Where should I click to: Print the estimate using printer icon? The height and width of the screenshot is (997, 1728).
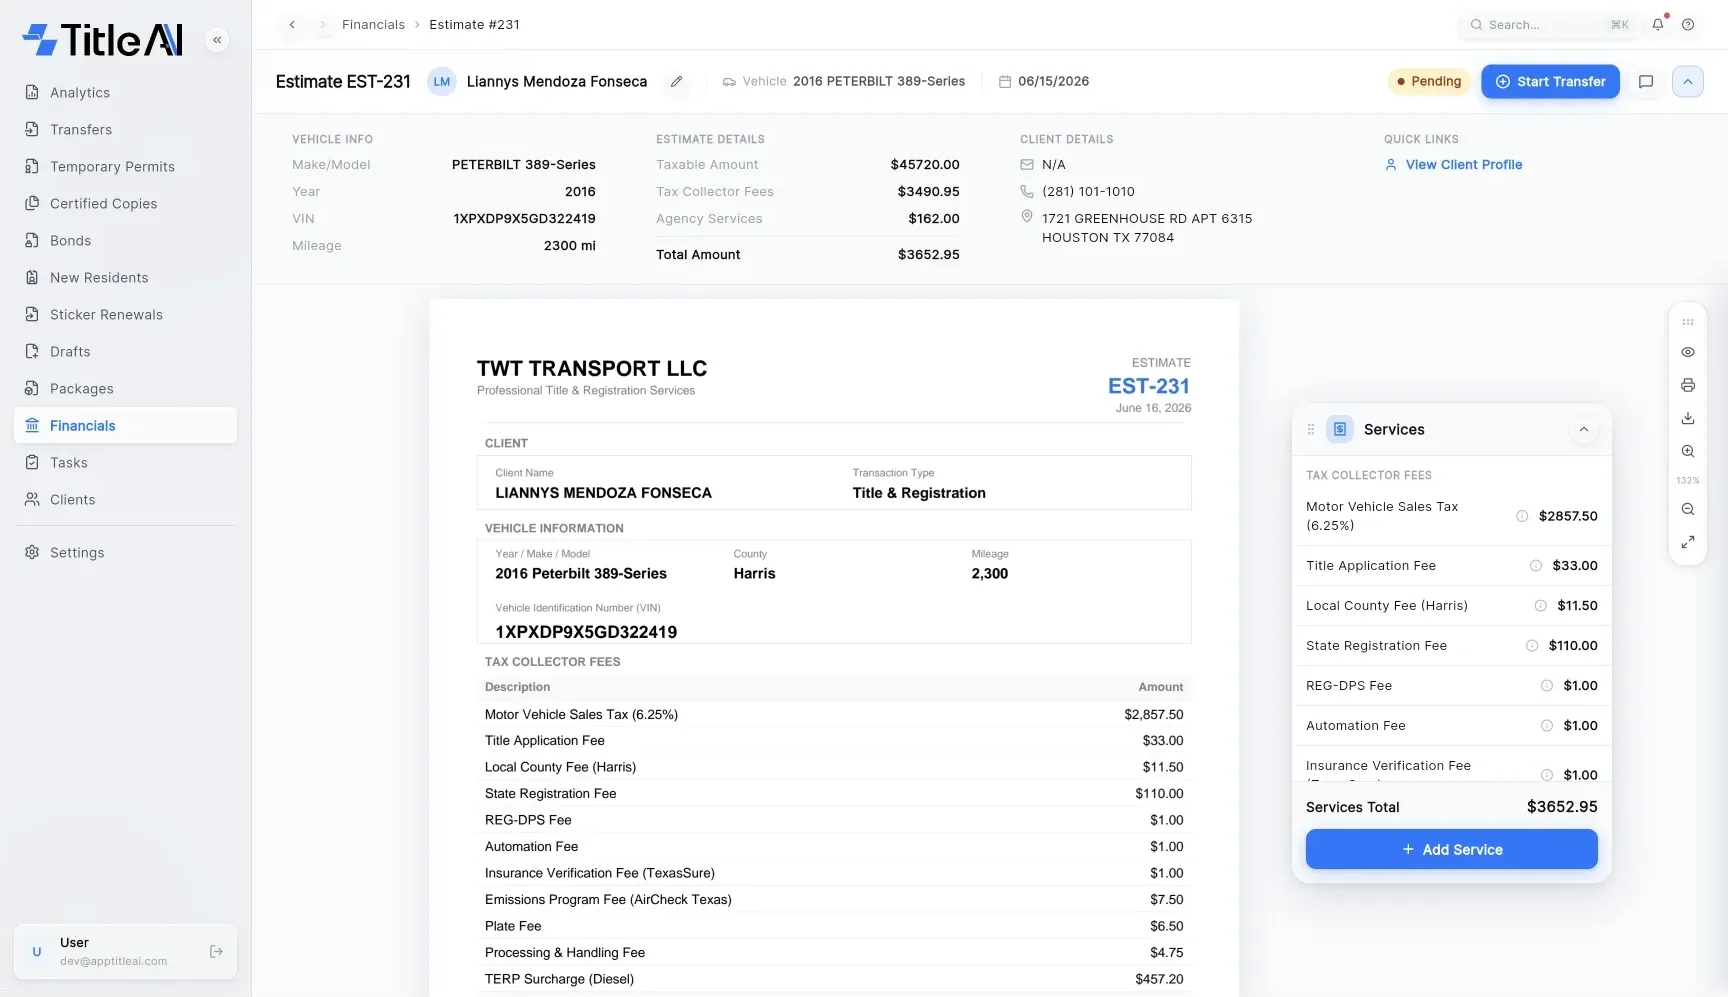point(1688,385)
